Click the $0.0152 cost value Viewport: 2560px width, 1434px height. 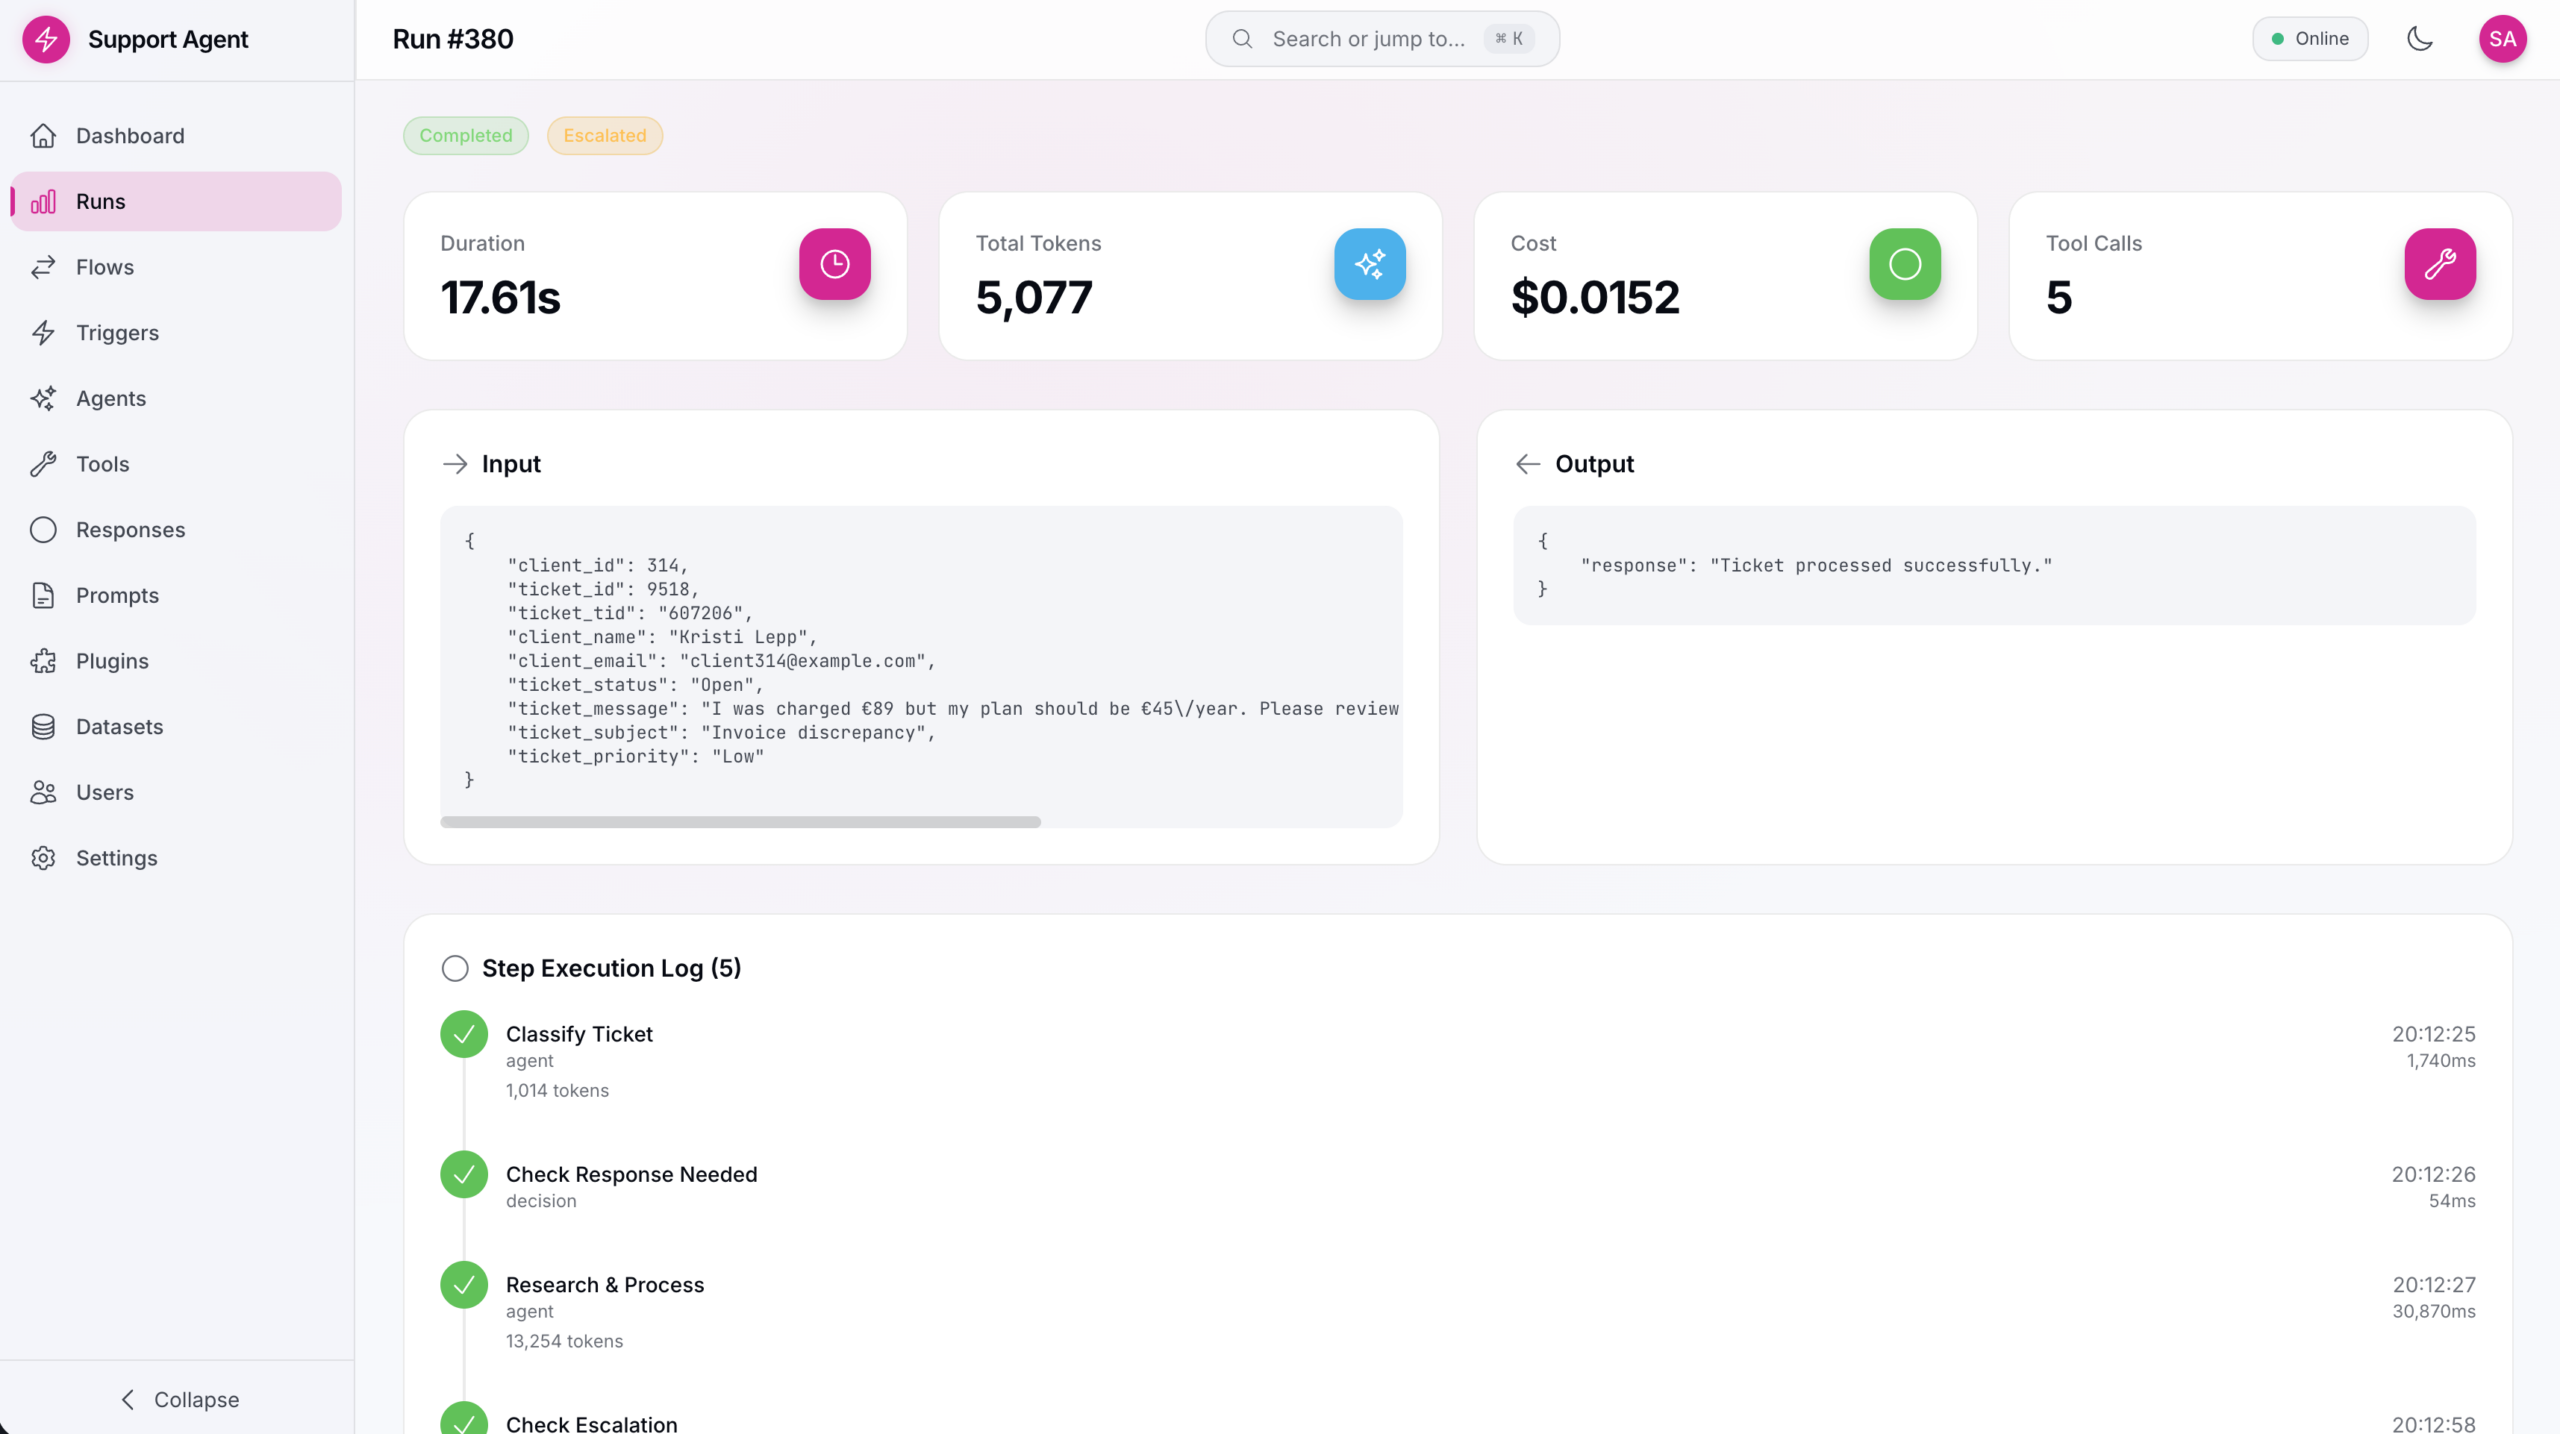1595,298
